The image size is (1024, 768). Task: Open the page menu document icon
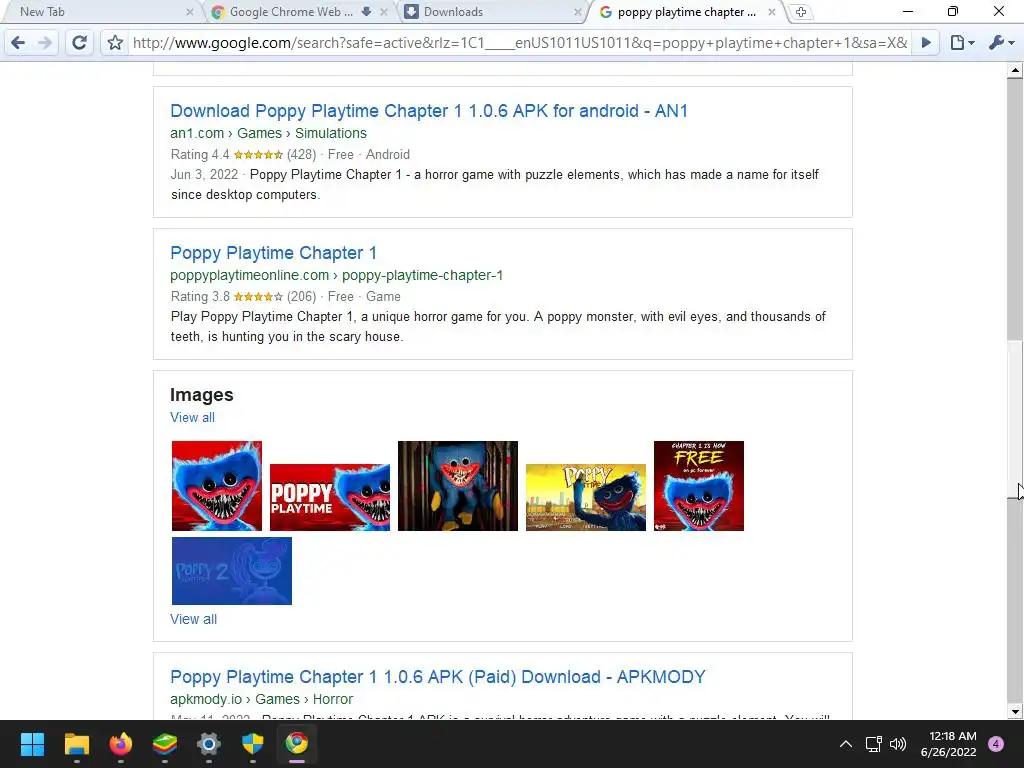(962, 43)
